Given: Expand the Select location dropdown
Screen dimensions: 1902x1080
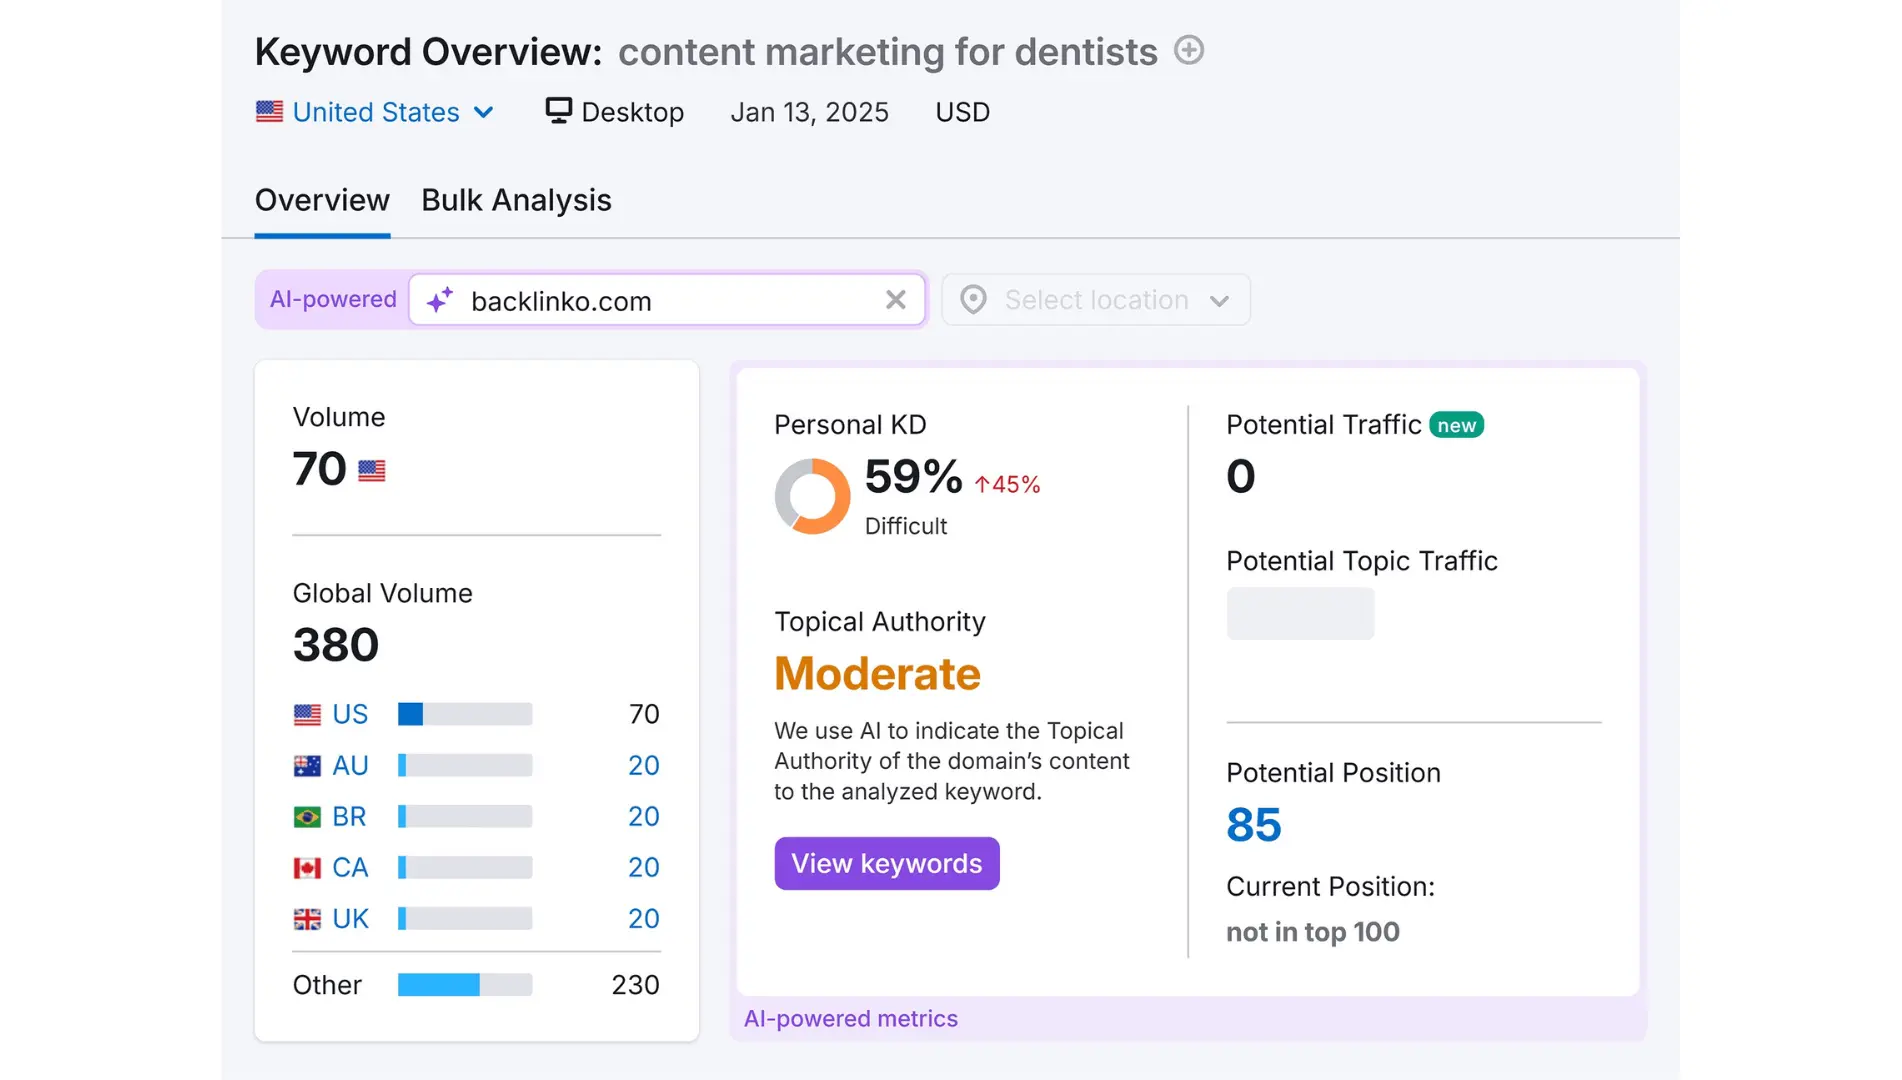Looking at the screenshot, I should pos(1096,300).
